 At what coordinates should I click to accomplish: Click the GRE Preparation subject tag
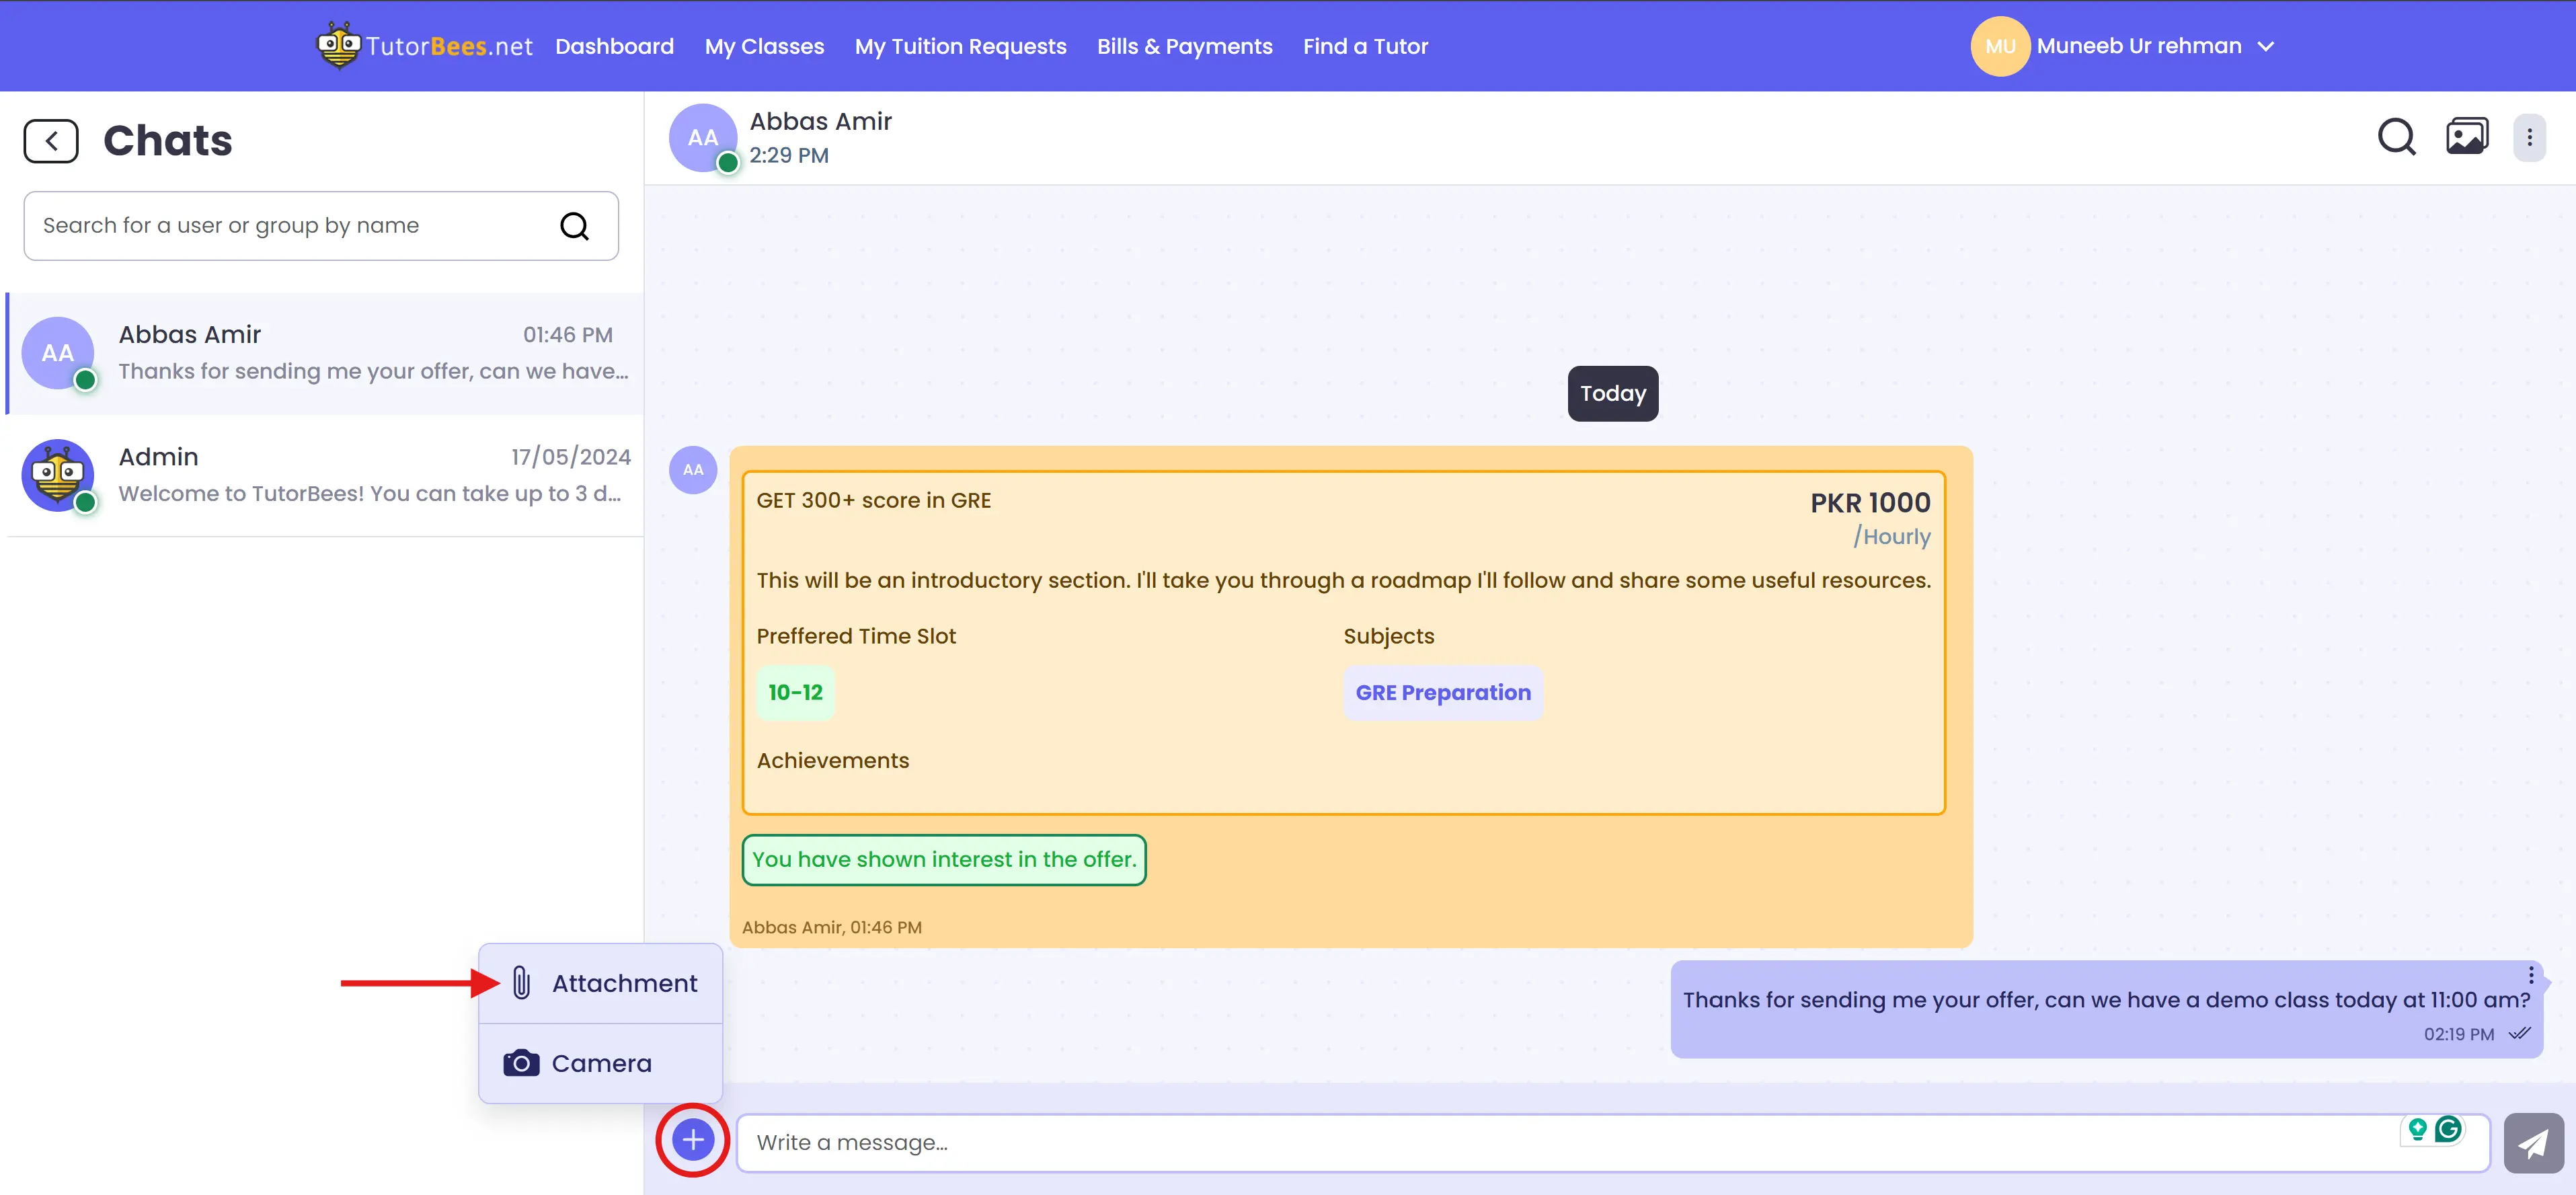(1442, 693)
